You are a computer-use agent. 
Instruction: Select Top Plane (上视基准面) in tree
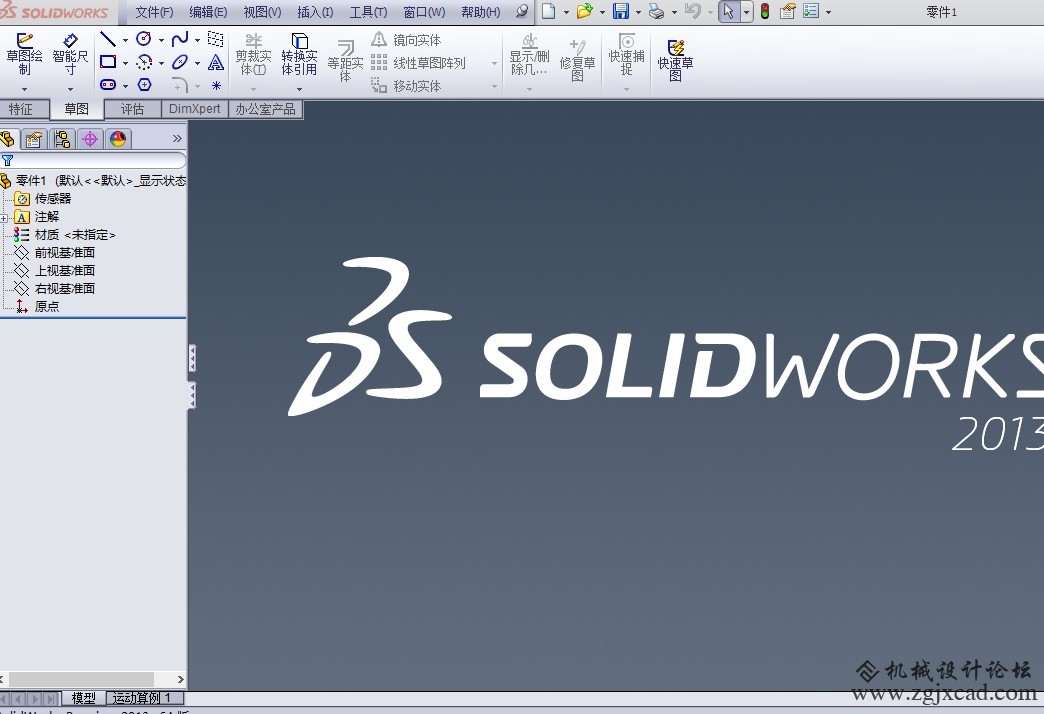click(x=65, y=271)
